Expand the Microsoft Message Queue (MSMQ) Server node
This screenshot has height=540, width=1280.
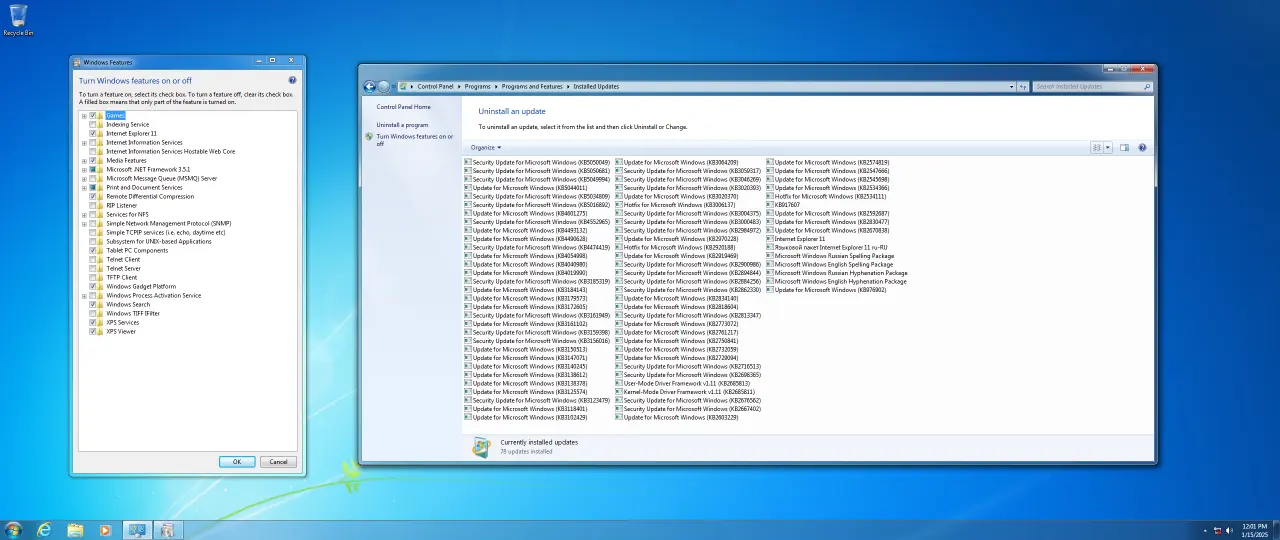tap(85, 178)
